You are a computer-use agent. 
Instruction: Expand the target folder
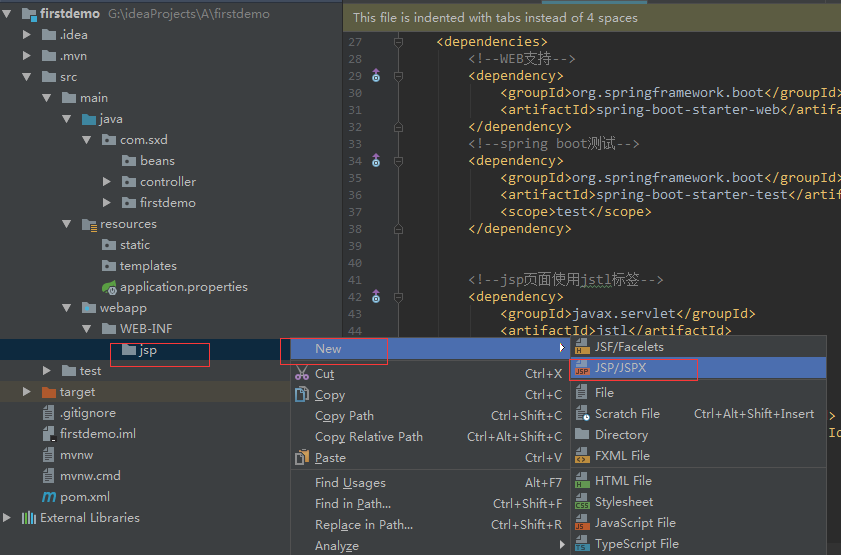27,392
